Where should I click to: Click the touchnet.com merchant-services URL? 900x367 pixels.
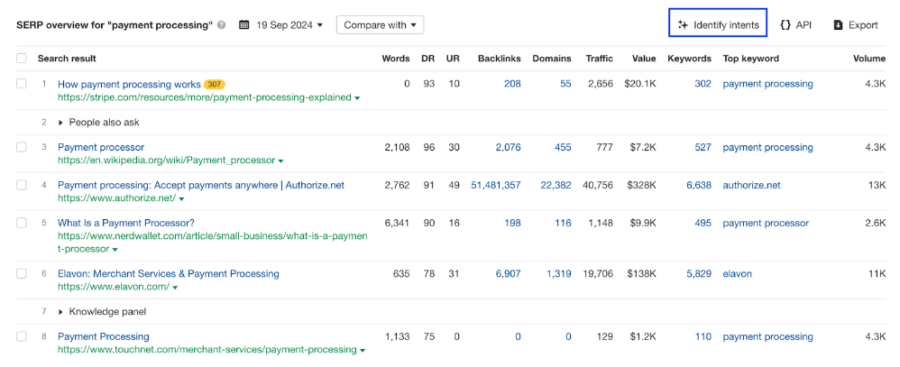click(x=207, y=350)
